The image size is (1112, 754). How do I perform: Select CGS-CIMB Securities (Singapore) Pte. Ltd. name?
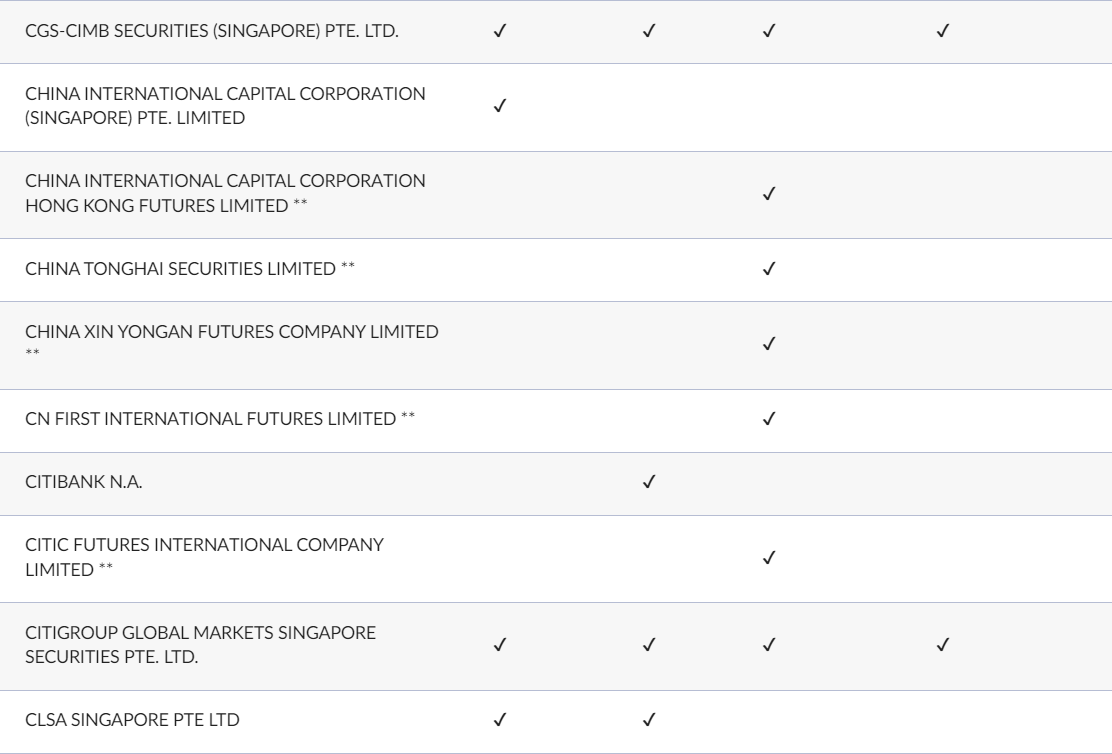point(212,31)
